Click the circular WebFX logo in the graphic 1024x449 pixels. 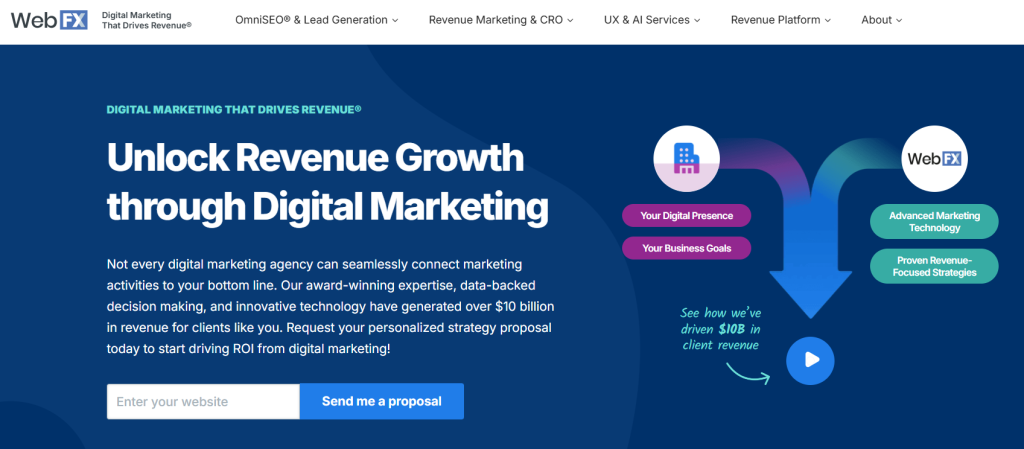(x=934, y=158)
